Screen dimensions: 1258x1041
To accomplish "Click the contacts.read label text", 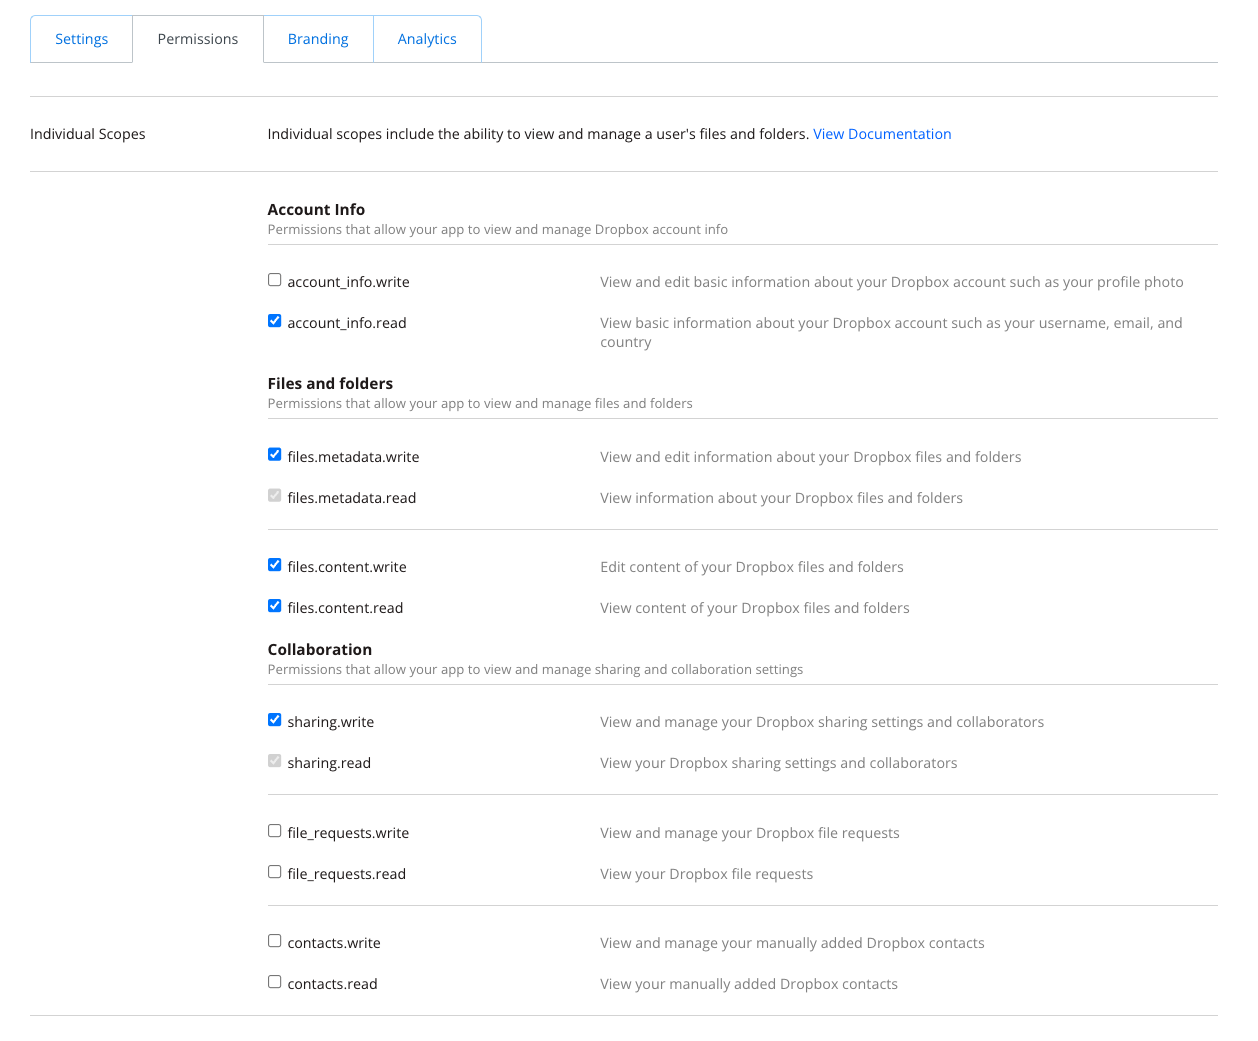I will pyautogui.click(x=332, y=984).
